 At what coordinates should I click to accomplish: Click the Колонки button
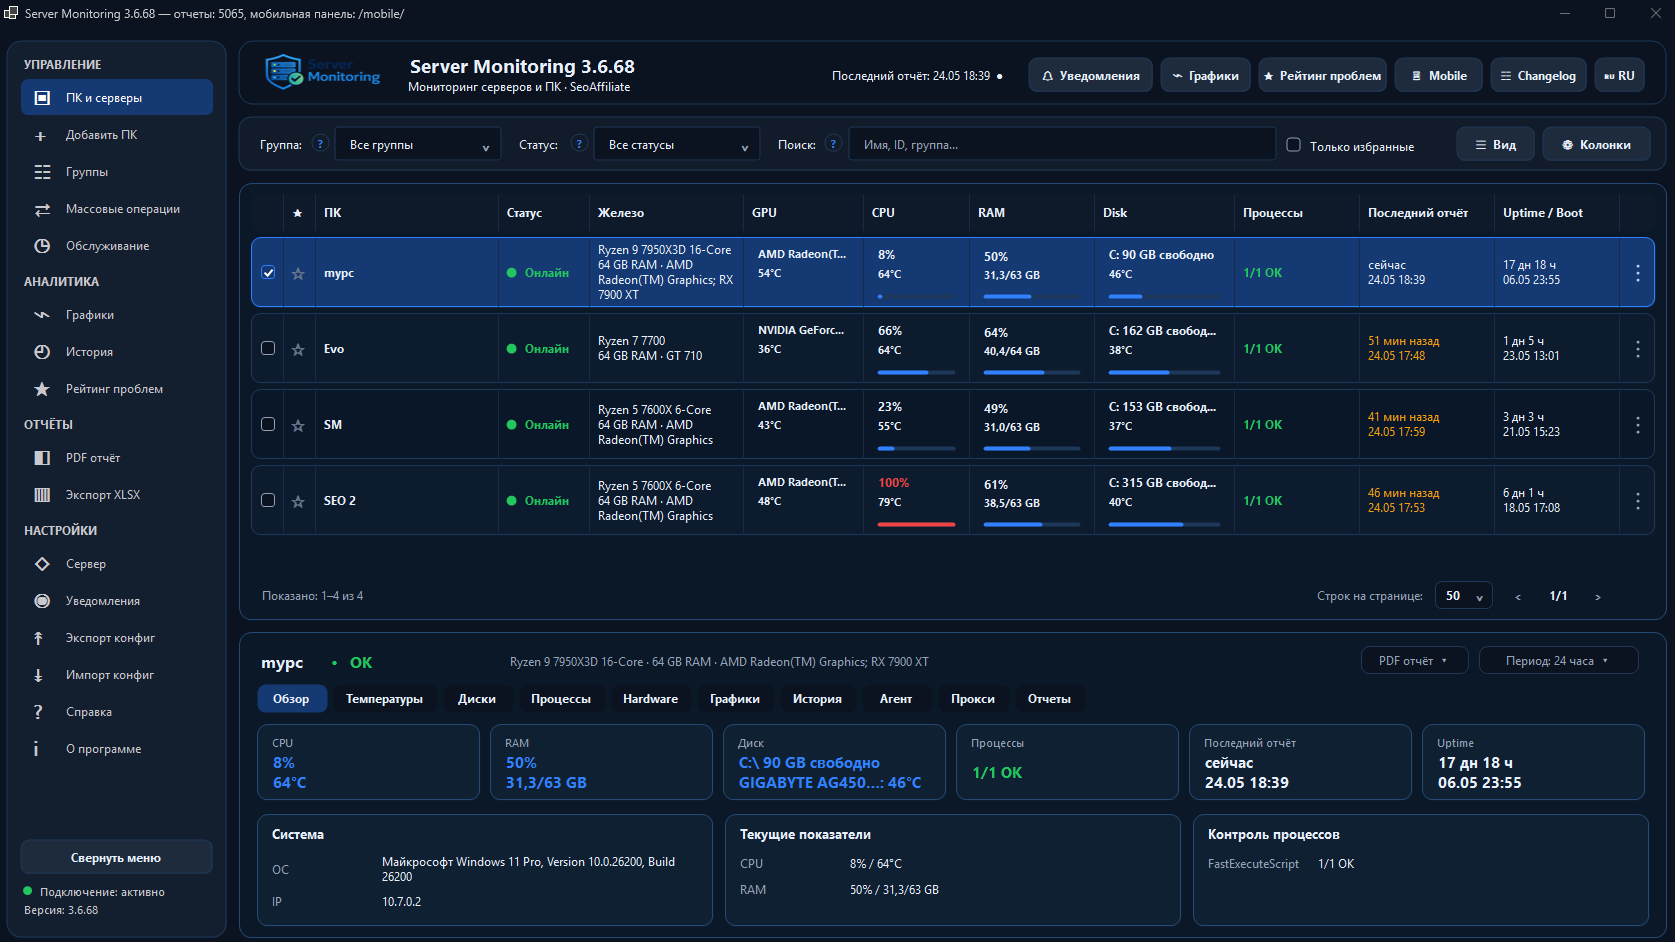(x=1596, y=145)
